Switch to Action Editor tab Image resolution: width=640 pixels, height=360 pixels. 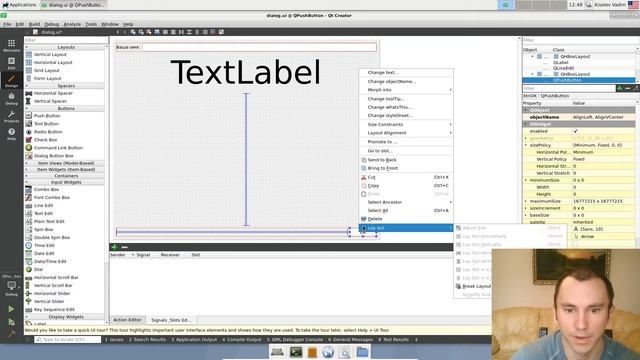[127, 320]
